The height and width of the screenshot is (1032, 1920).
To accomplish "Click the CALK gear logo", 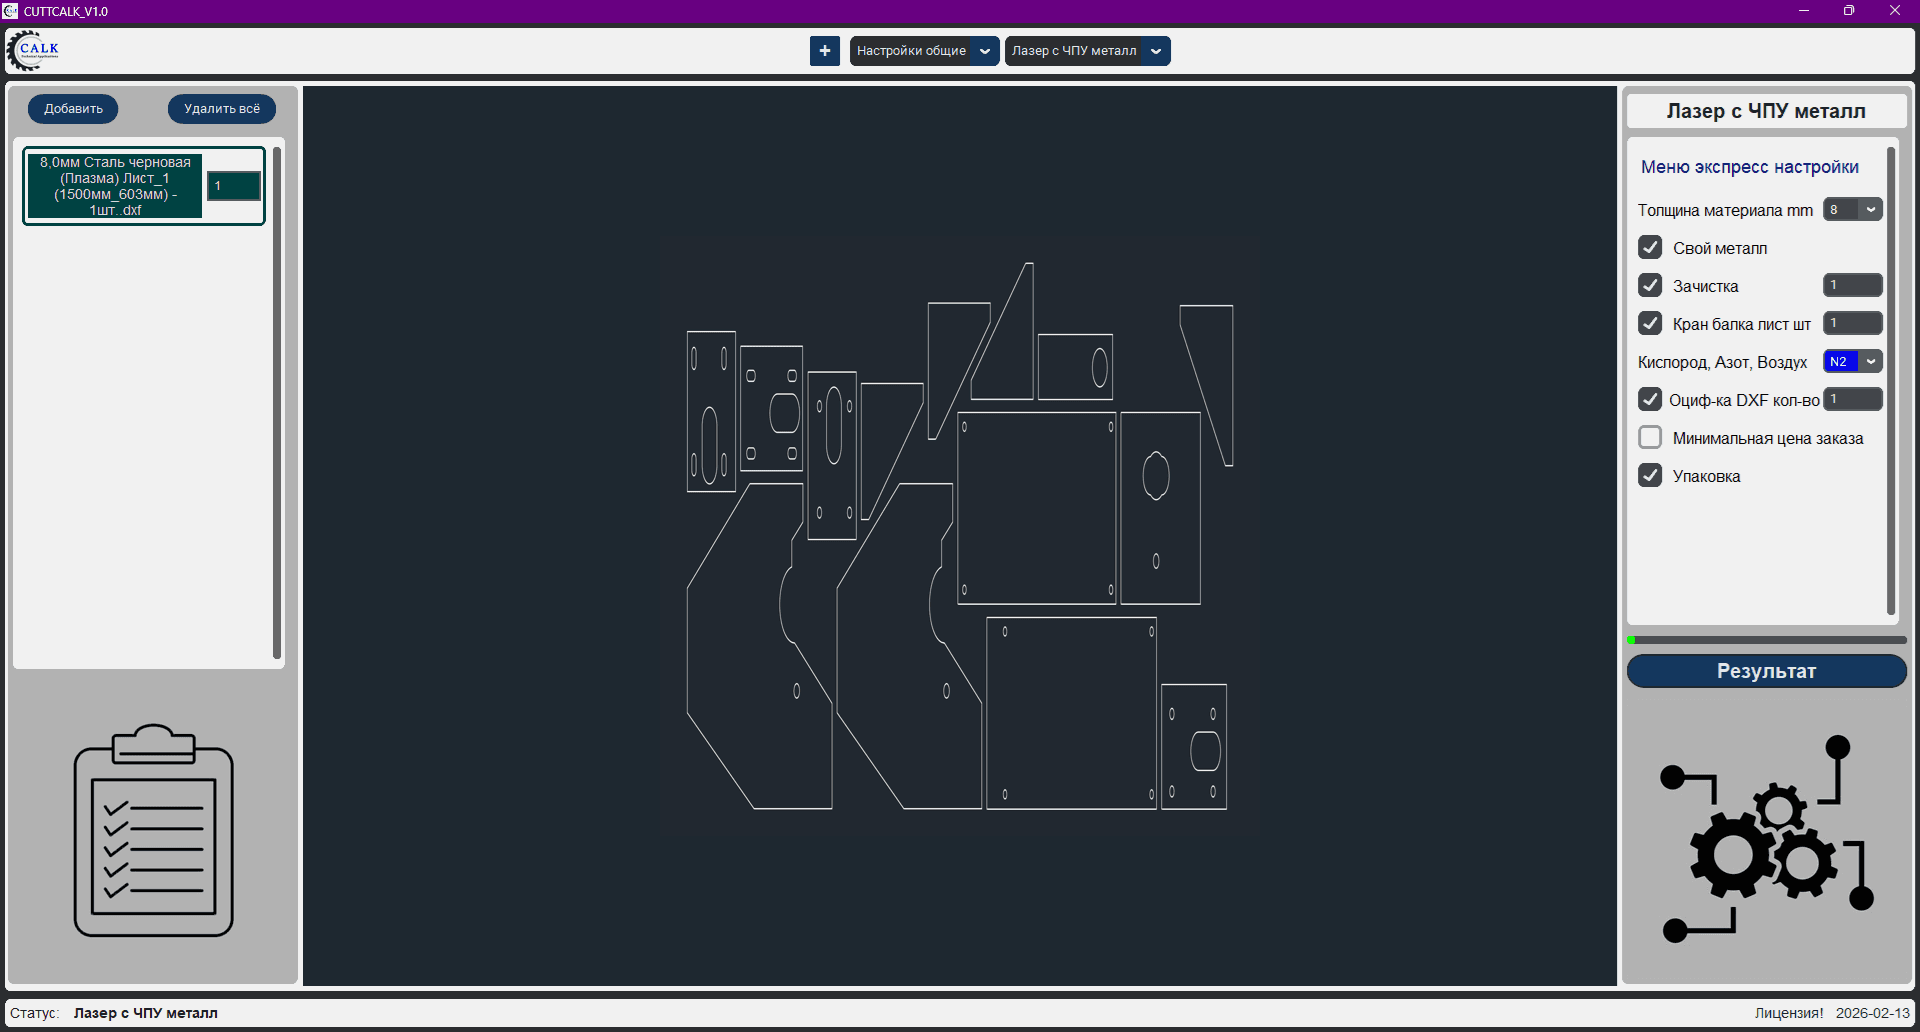I will point(33,50).
